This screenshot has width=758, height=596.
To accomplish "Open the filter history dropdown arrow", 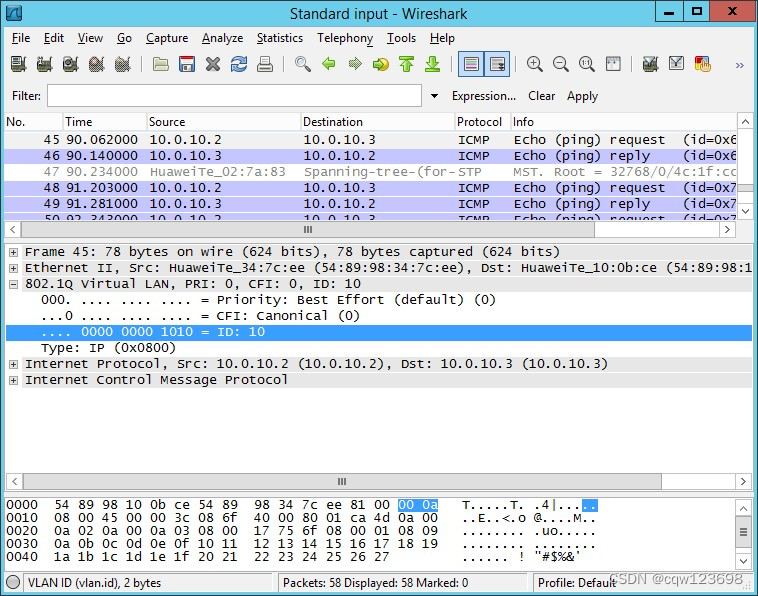I will 434,96.
